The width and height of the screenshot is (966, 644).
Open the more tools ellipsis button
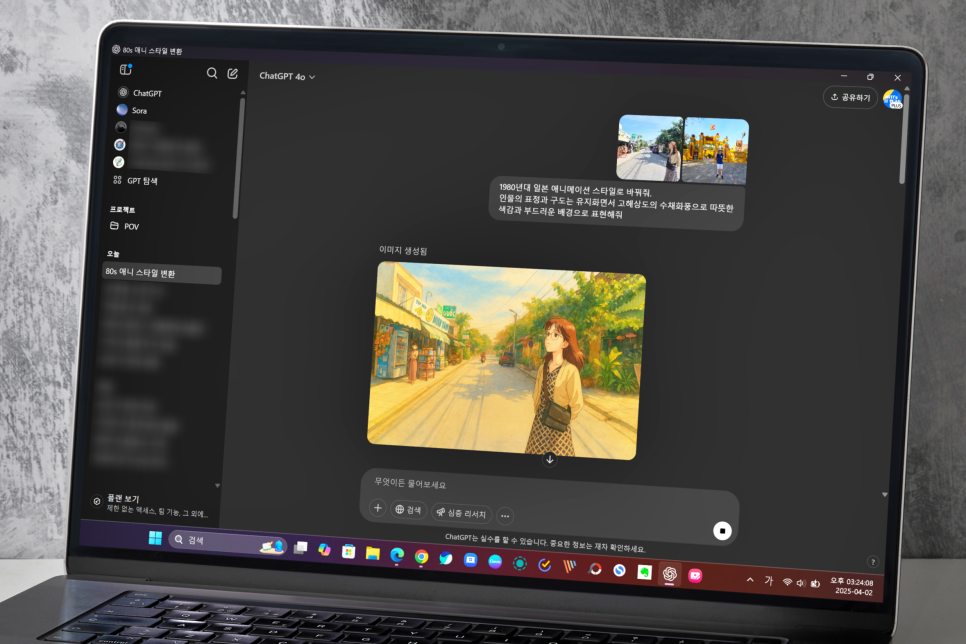coord(505,516)
